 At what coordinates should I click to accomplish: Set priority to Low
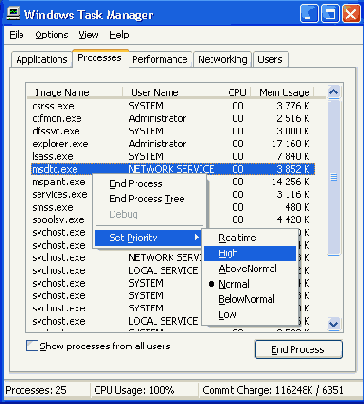coord(250,315)
